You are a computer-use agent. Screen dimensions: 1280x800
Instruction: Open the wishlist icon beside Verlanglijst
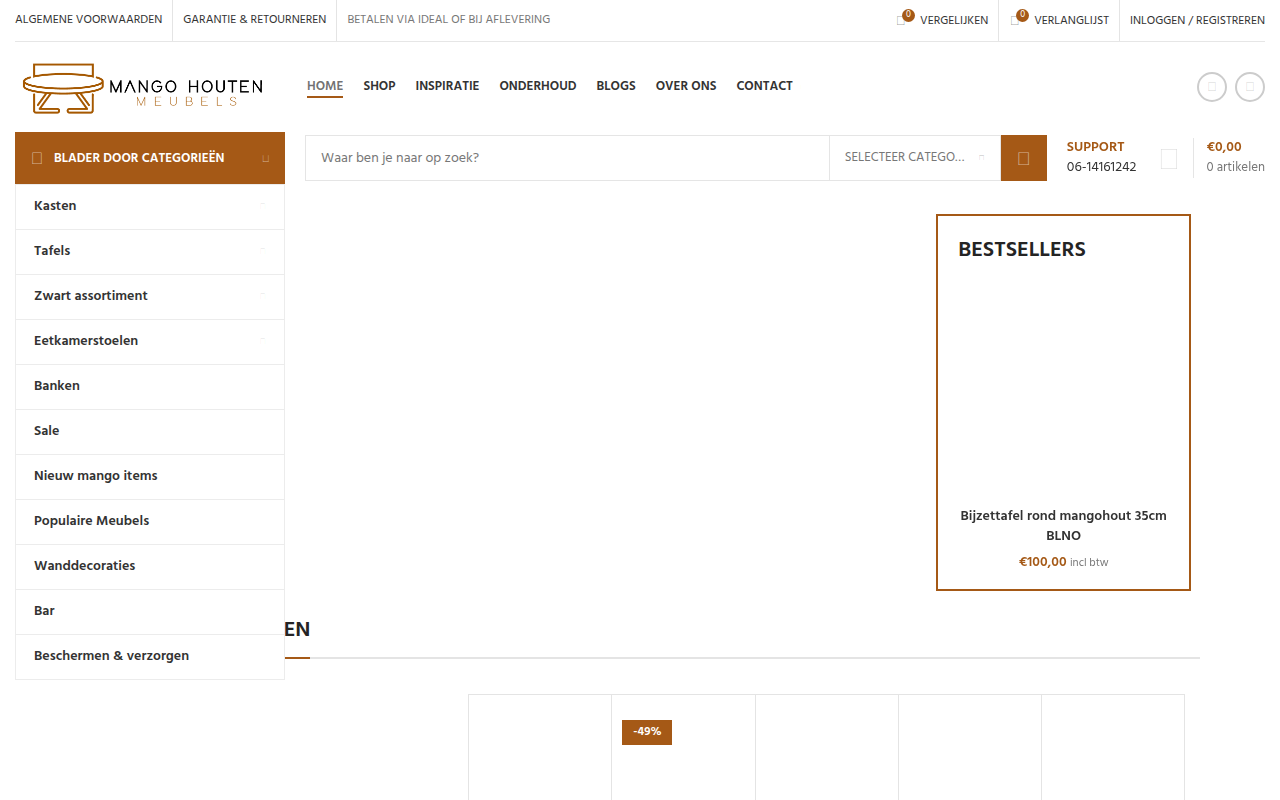pos(1016,19)
